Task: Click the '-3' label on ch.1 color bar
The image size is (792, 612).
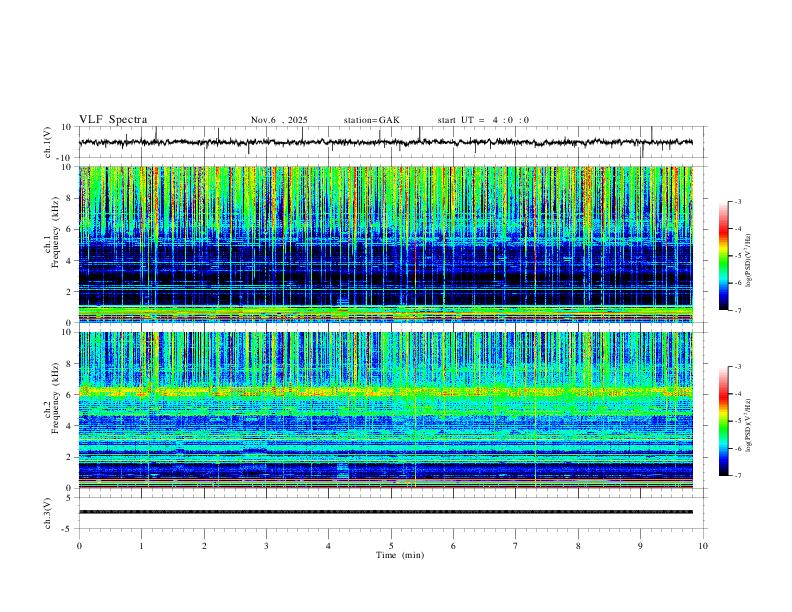Action: point(738,202)
